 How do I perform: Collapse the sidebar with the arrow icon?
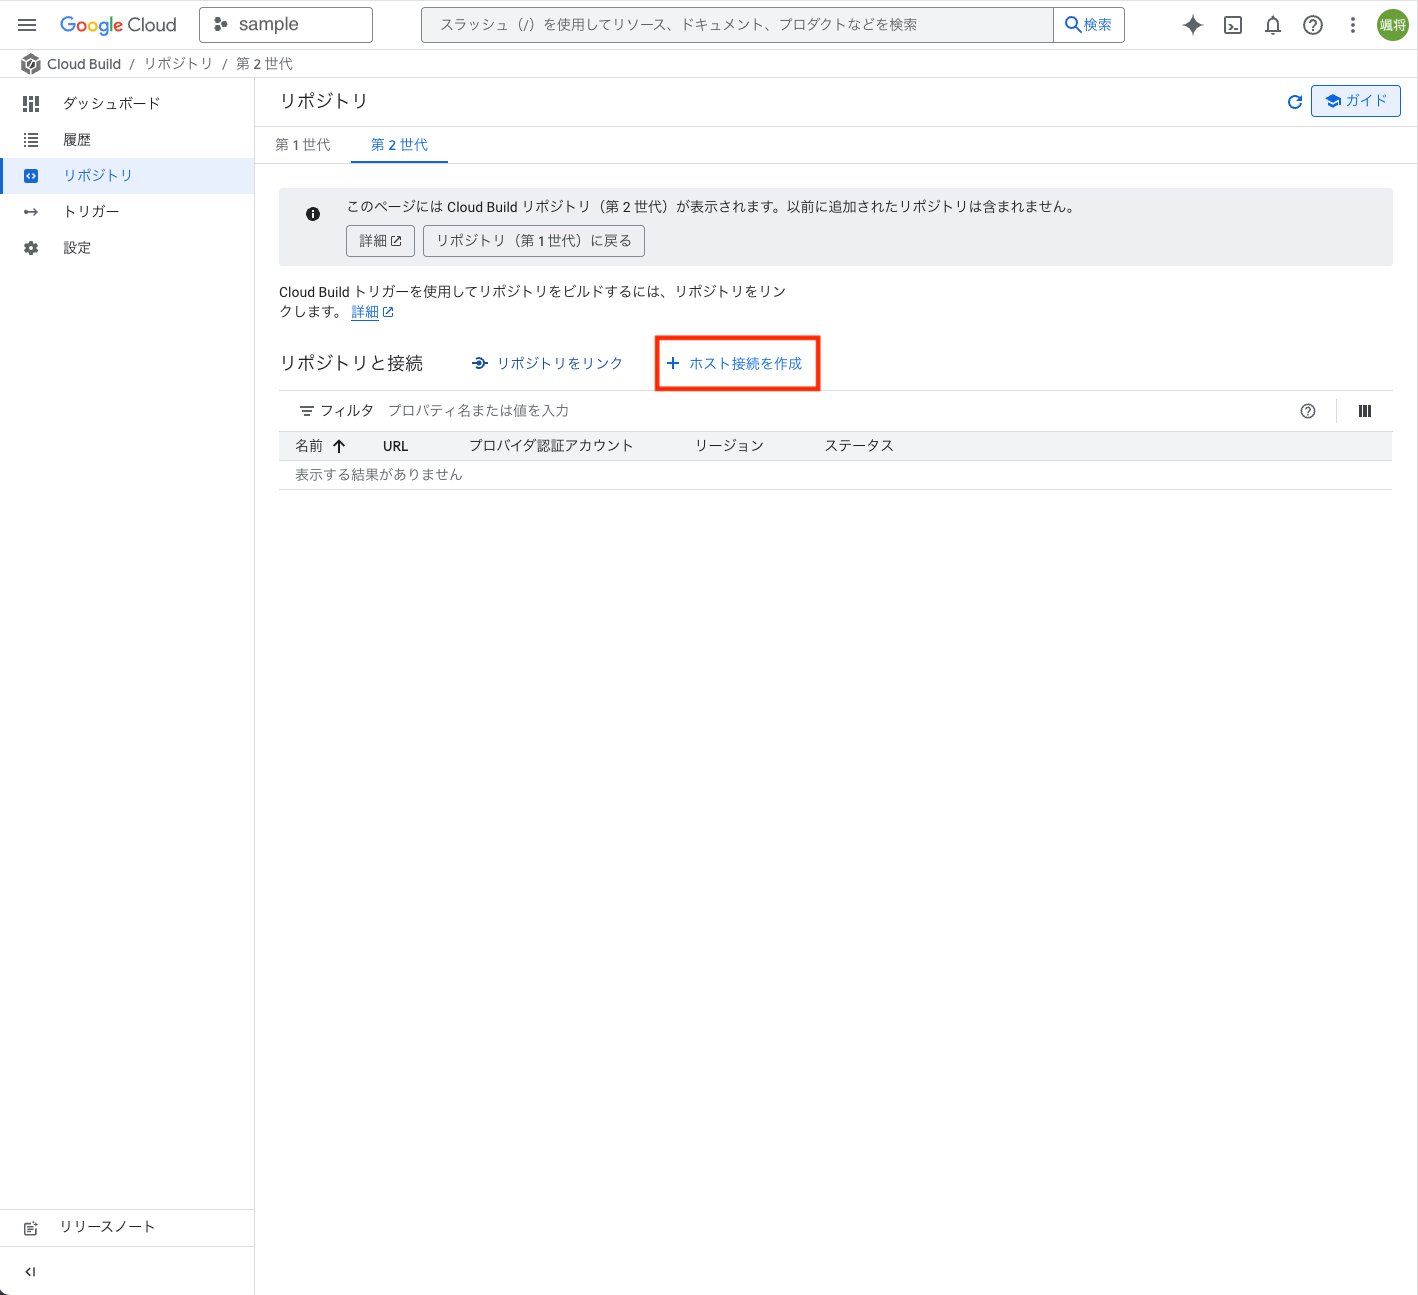pos(30,1272)
